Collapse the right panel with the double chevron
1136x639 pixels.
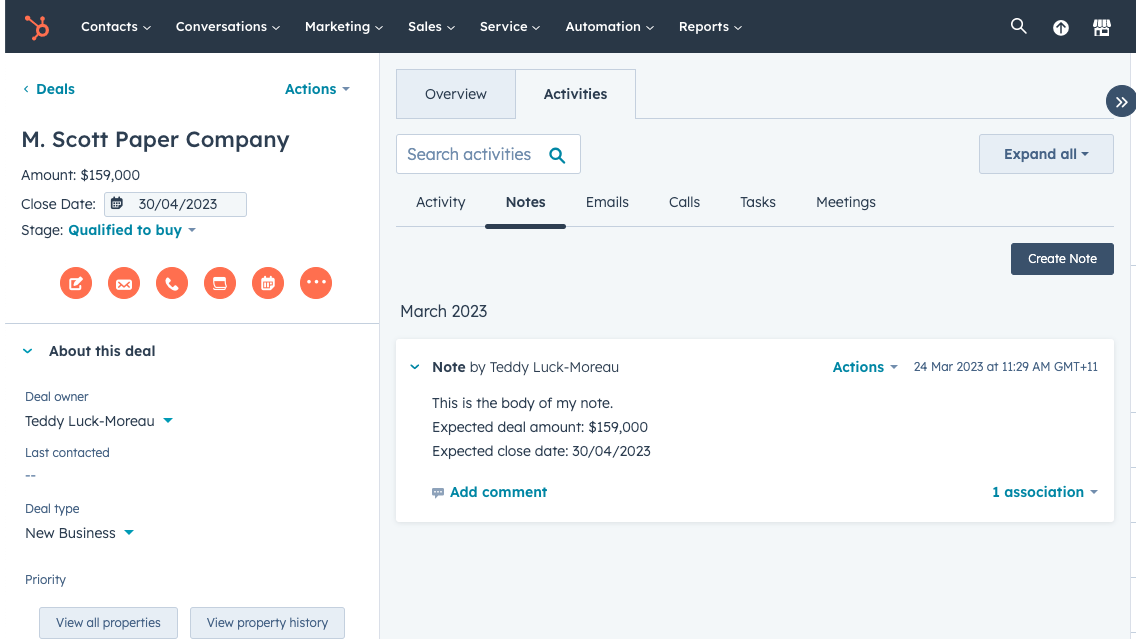1120,101
